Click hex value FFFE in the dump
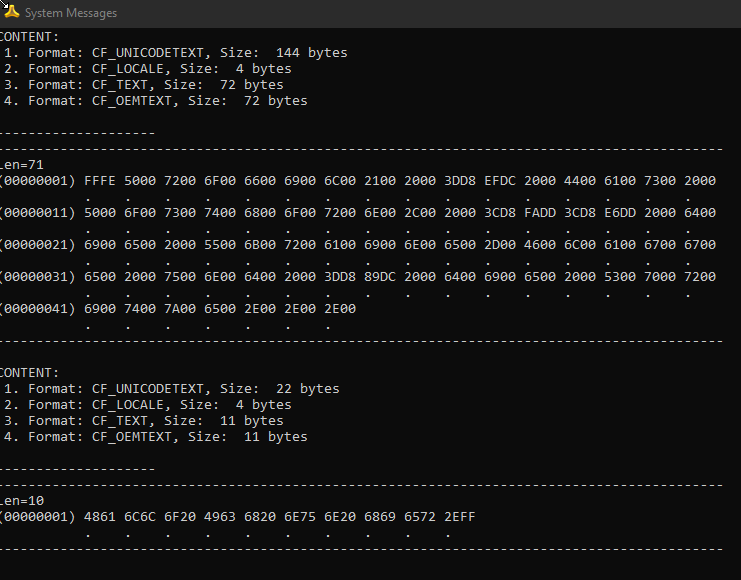 [x=100, y=181]
